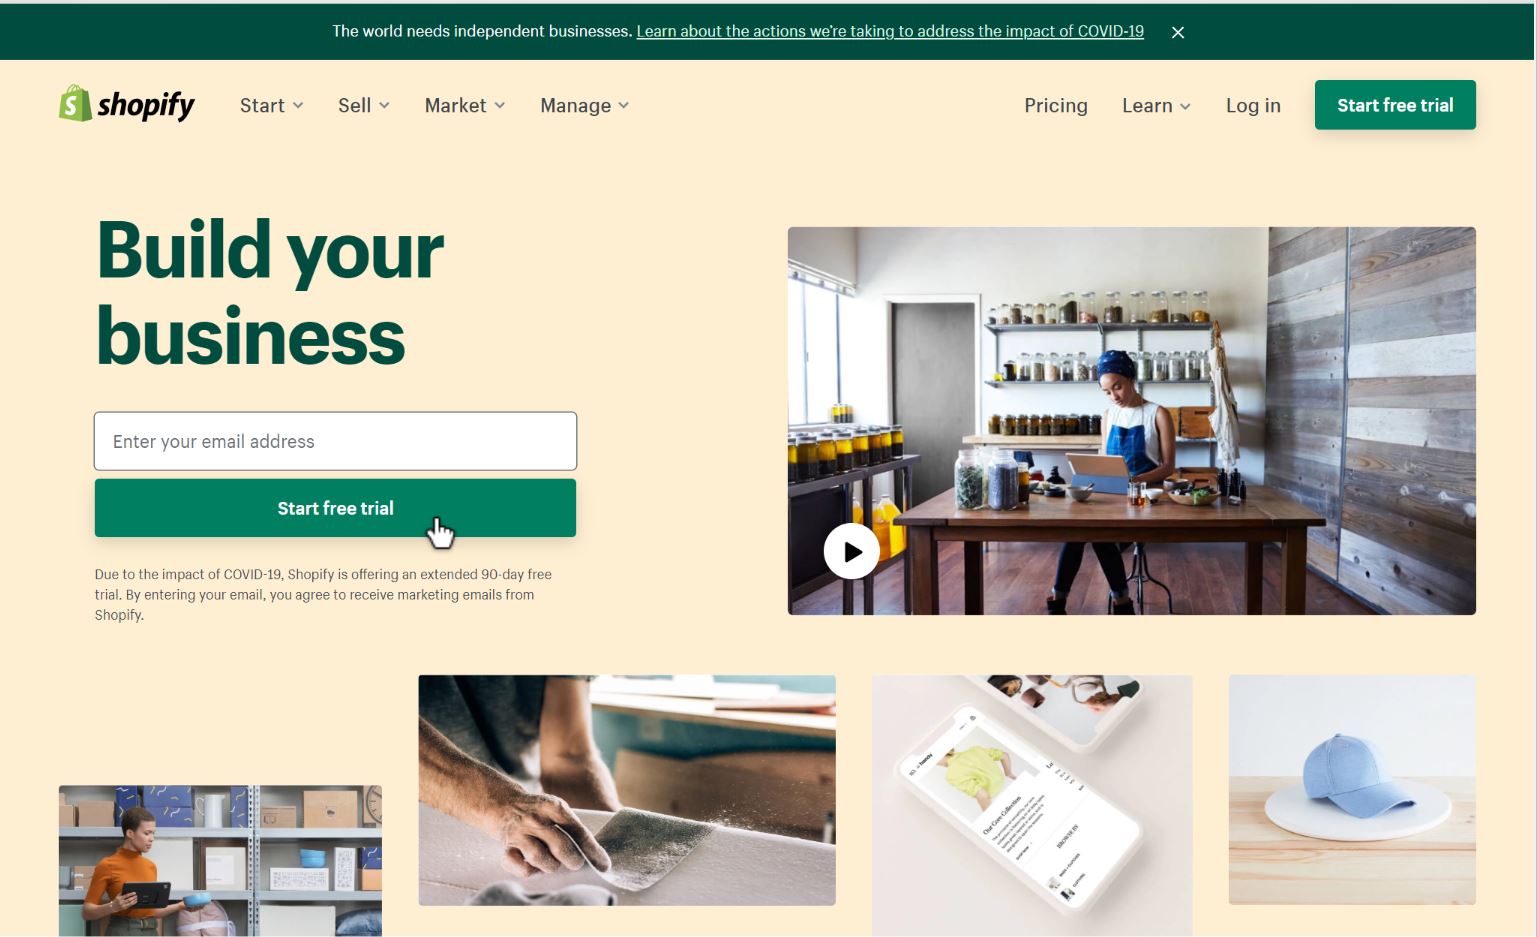
Task: Open the woman with tablet warehouse image
Action: click(x=220, y=861)
